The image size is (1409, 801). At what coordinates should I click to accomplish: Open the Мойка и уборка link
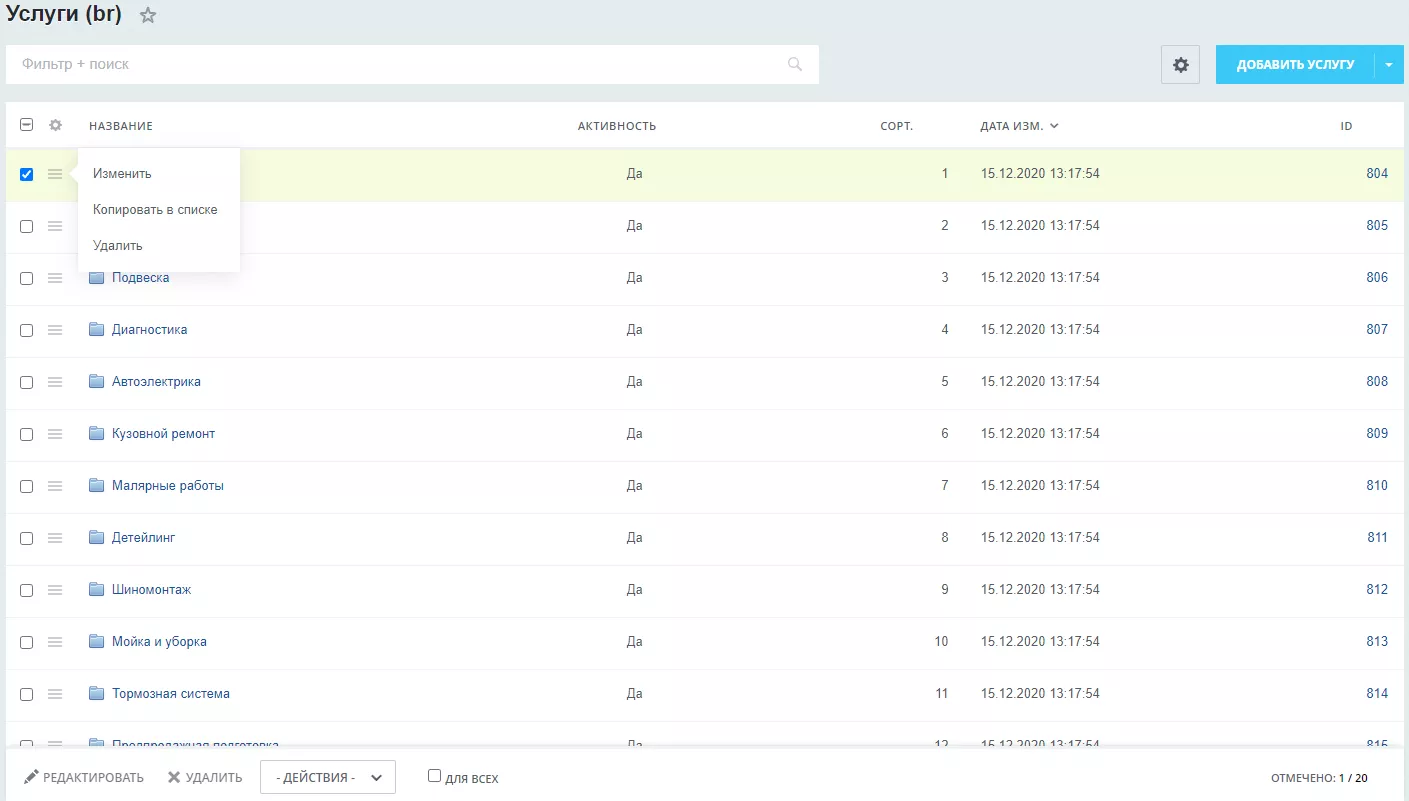click(x=159, y=642)
